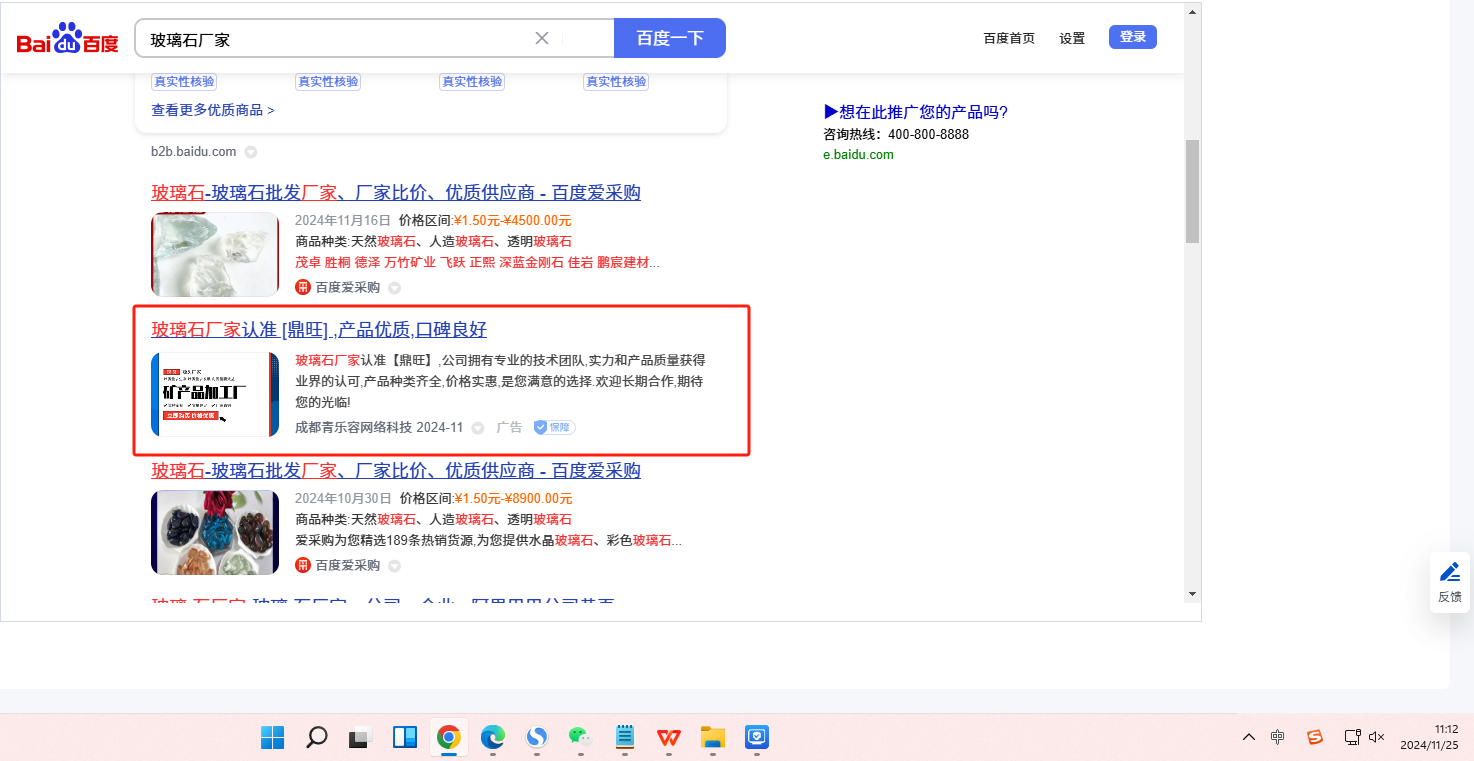Image resolution: width=1474 pixels, height=761 pixels.
Task: Open Microsoft Edge from the taskbar
Action: (x=492, y=738)
